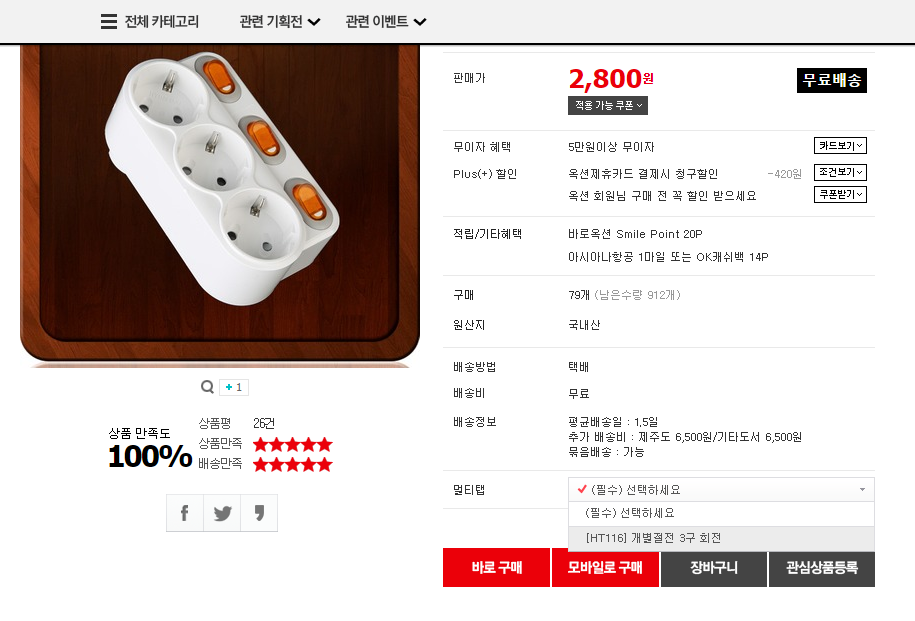Open the 전체 카테고리 hamburger menu icon
This screenshot has width=915, height=621.
pyautogui.click(x=109, y=22)
